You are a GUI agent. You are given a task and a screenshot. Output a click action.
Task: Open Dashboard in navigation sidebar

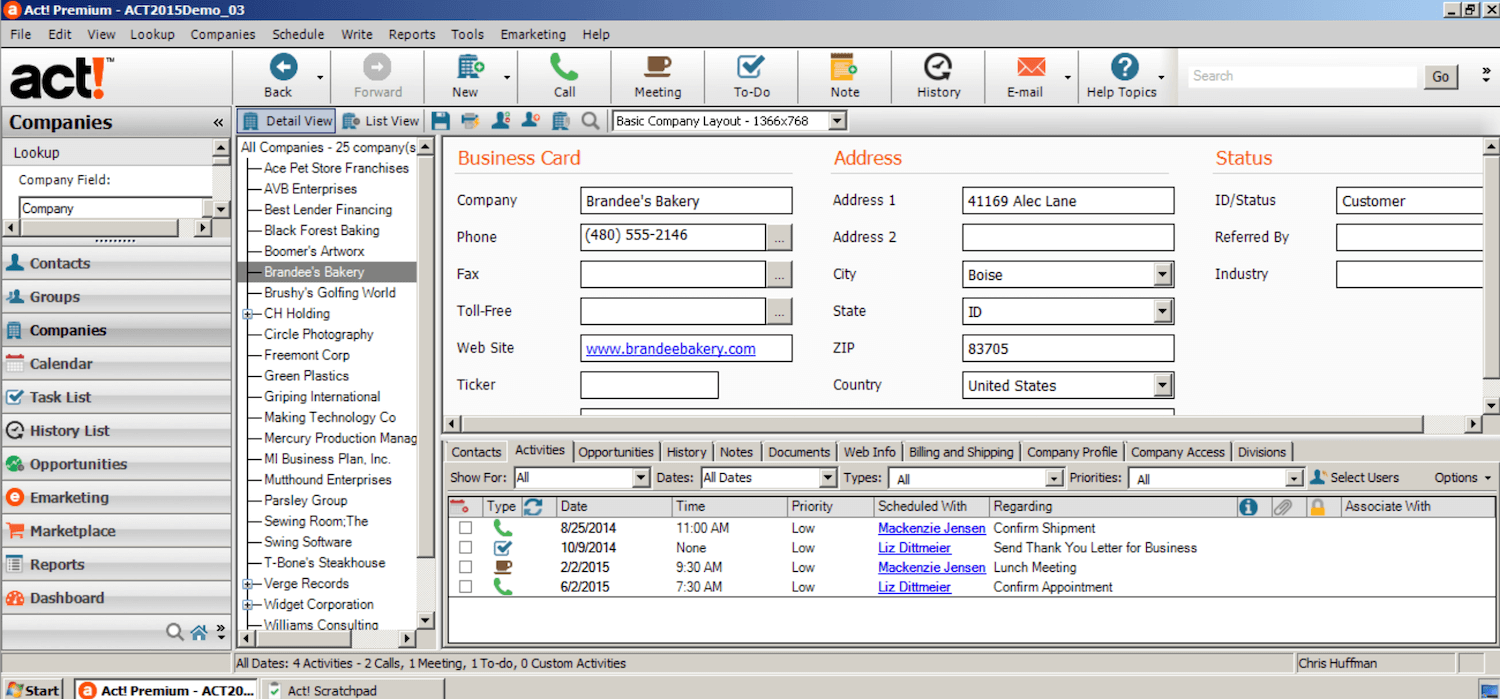[x=116, y=598]
